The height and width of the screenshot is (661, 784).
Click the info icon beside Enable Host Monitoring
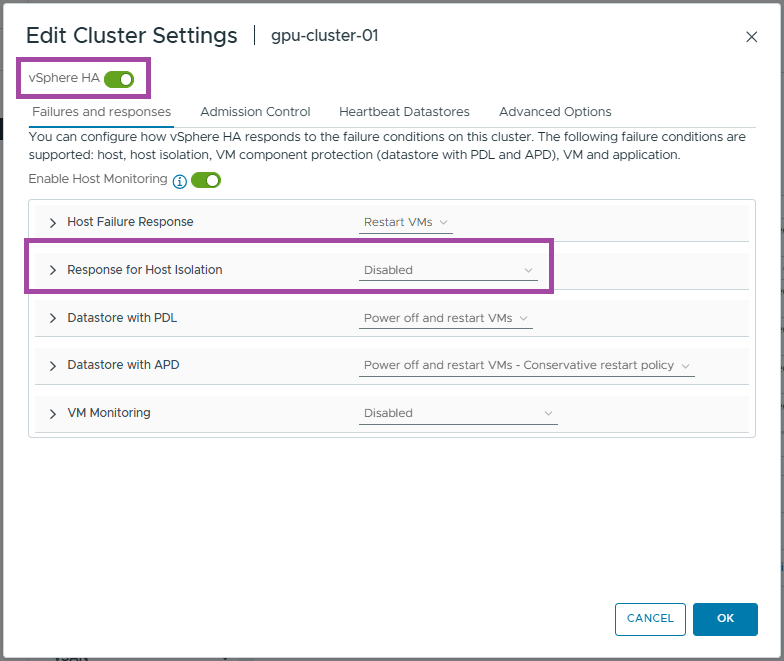[x=180, y=181]
